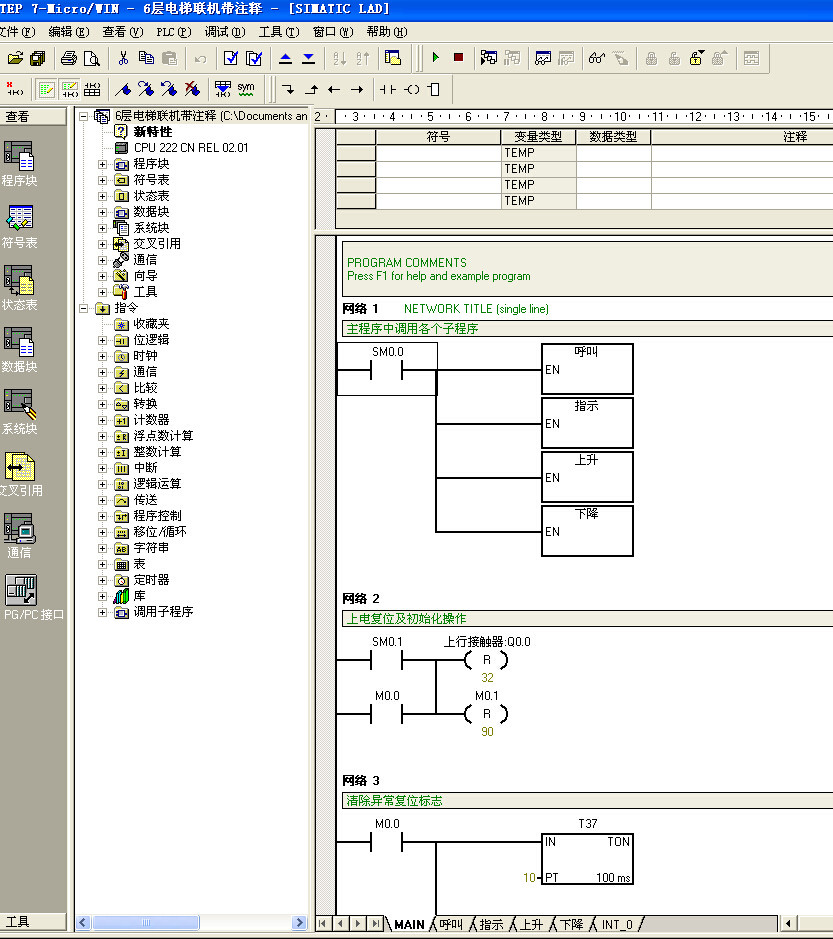Open the PLC menu
Image resolution: width=833 pixels, height=939 pixels.
(x=173, y=32)
